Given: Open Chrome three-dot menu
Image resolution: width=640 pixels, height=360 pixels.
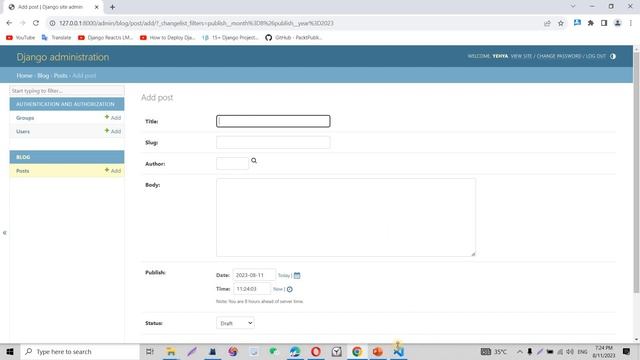Looking at the screenshot, I should click(631, 23).
